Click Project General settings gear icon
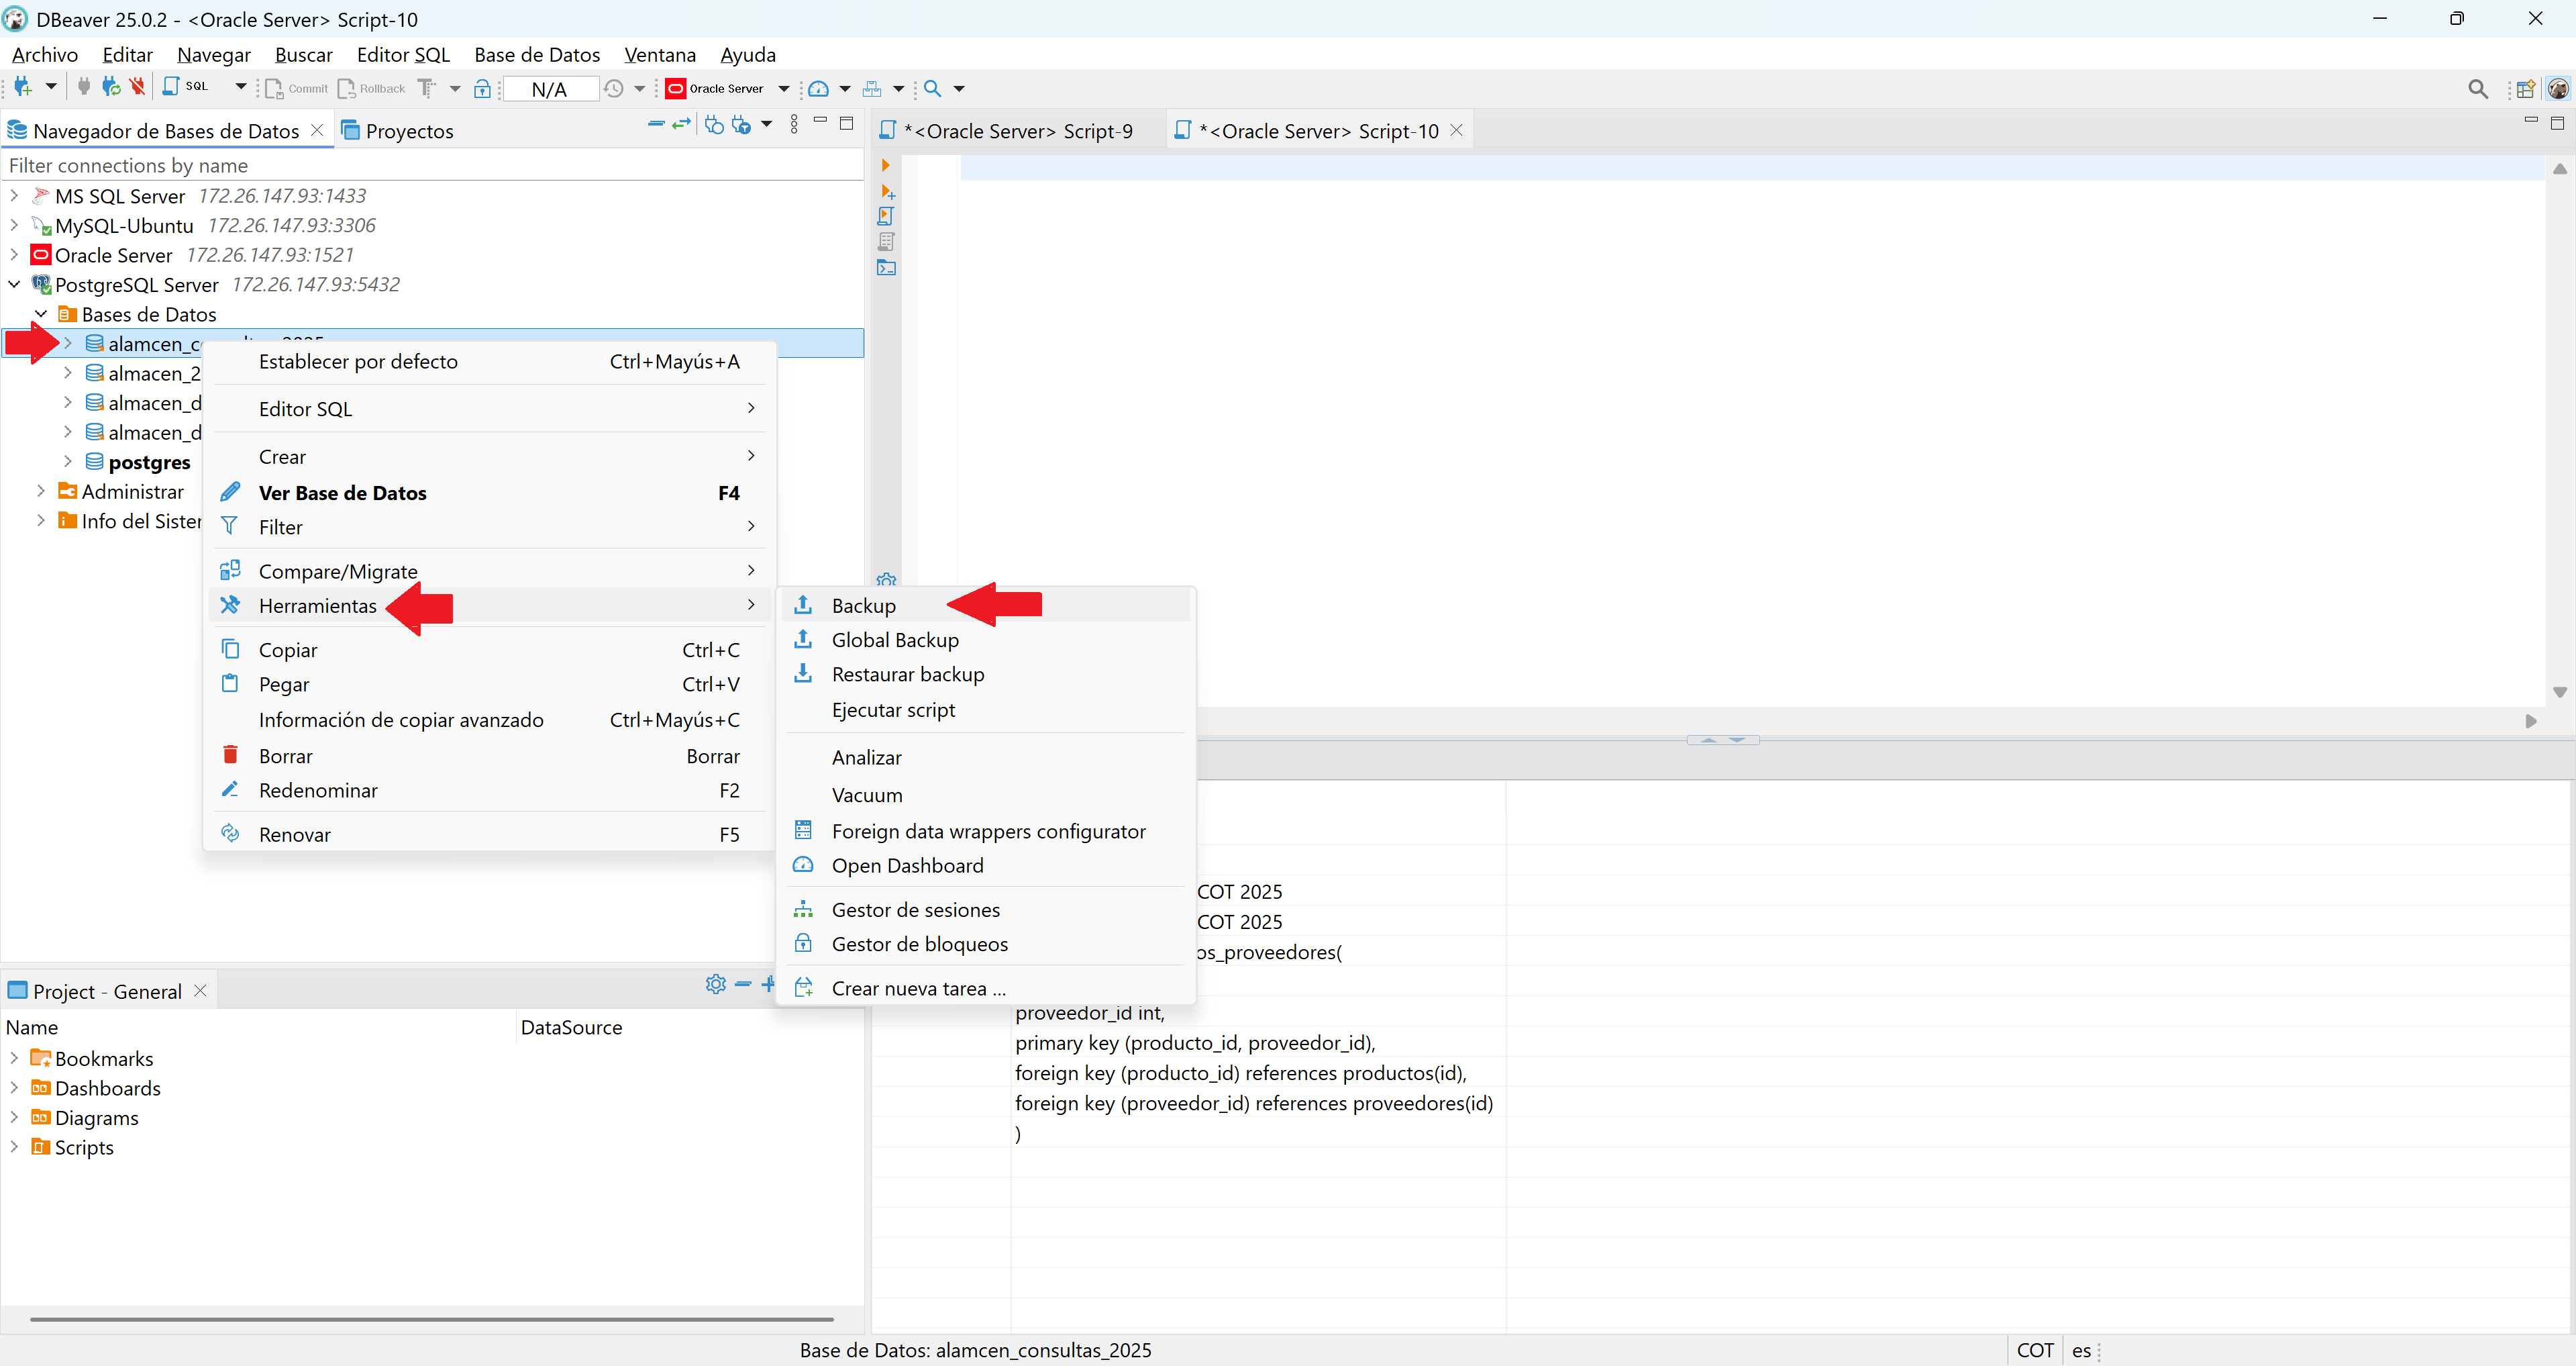This screenshot has height=1366, width=2576. point(715,984)
